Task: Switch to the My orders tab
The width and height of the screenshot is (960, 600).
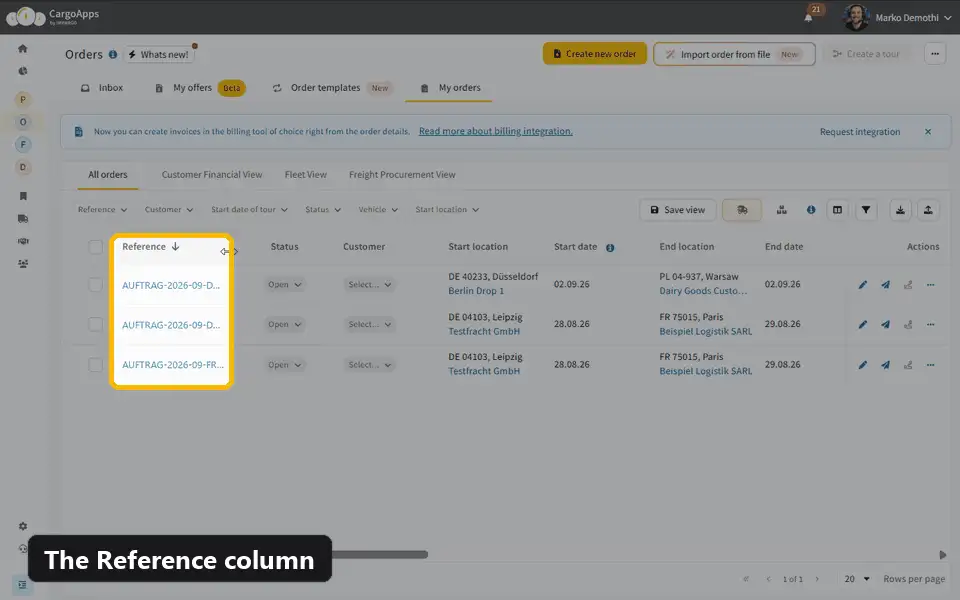Action: (450, 88)
